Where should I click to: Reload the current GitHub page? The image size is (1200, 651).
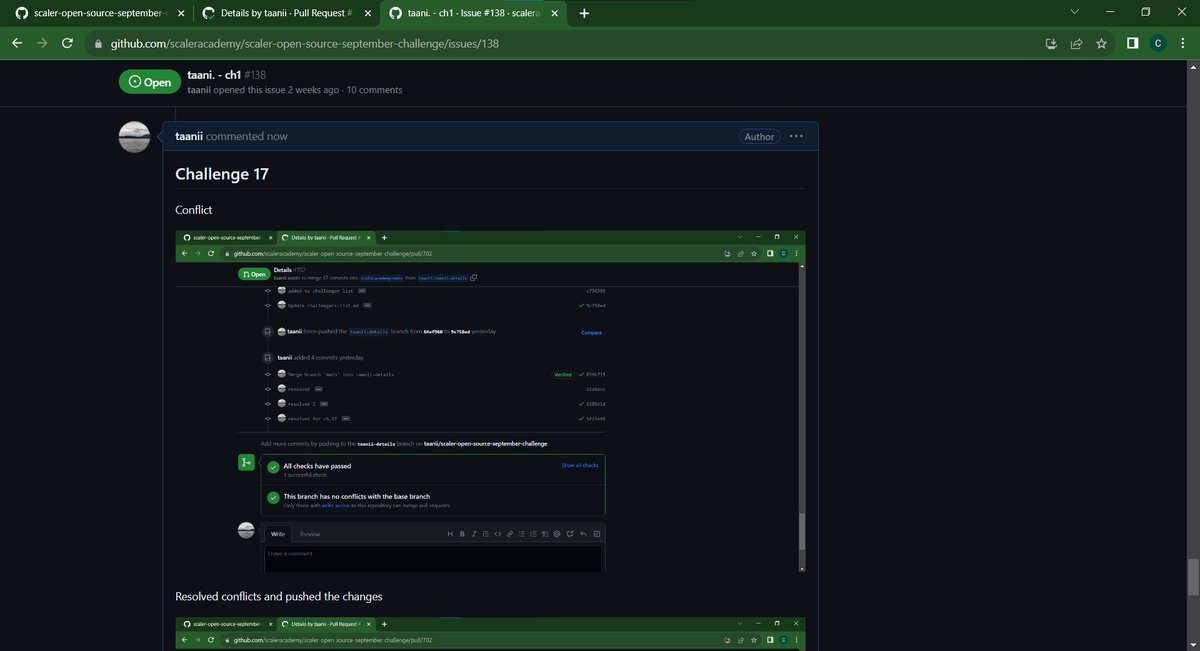[66, 43]
